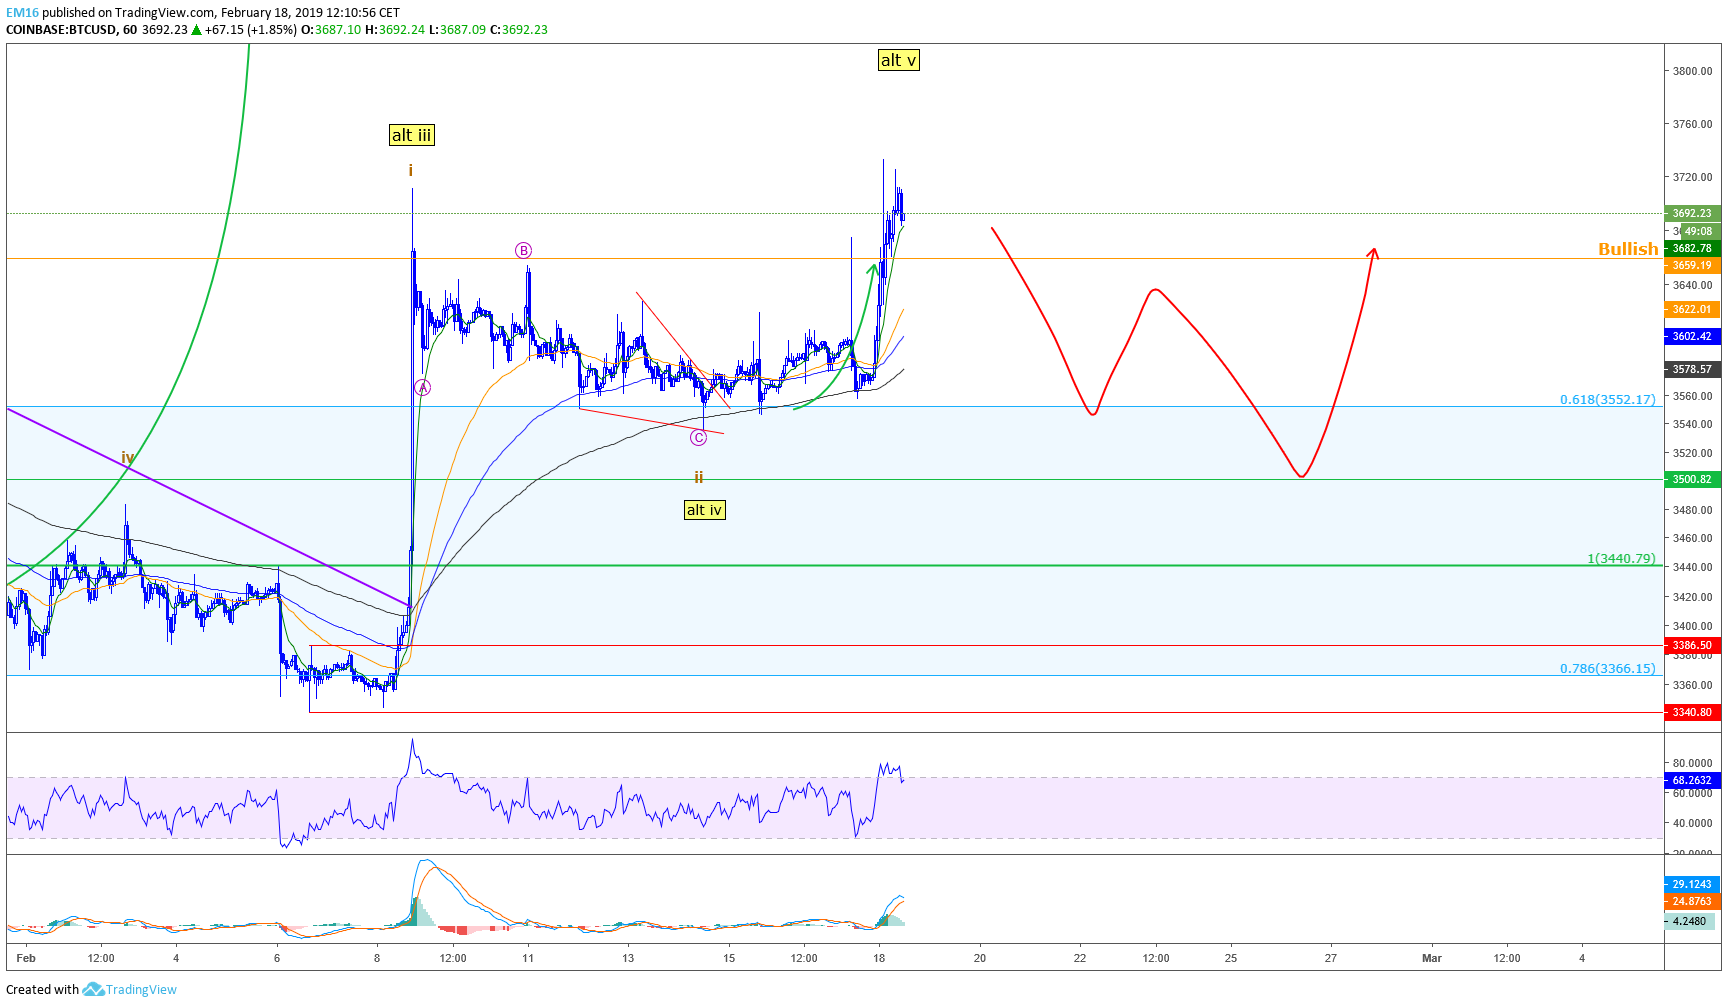Click the 3800.00 price axis label
This screenshot has height=1007, width=1728.
click(x=1692, y=71)
